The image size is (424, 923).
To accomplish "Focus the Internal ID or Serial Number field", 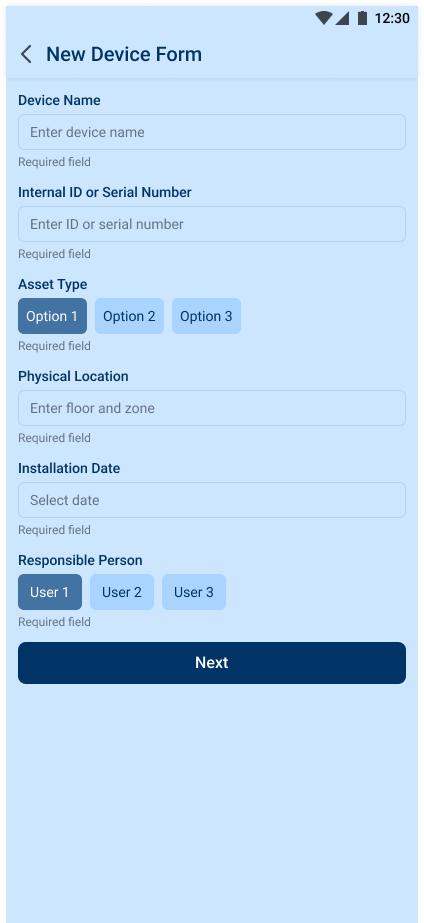I will point(212,224).
